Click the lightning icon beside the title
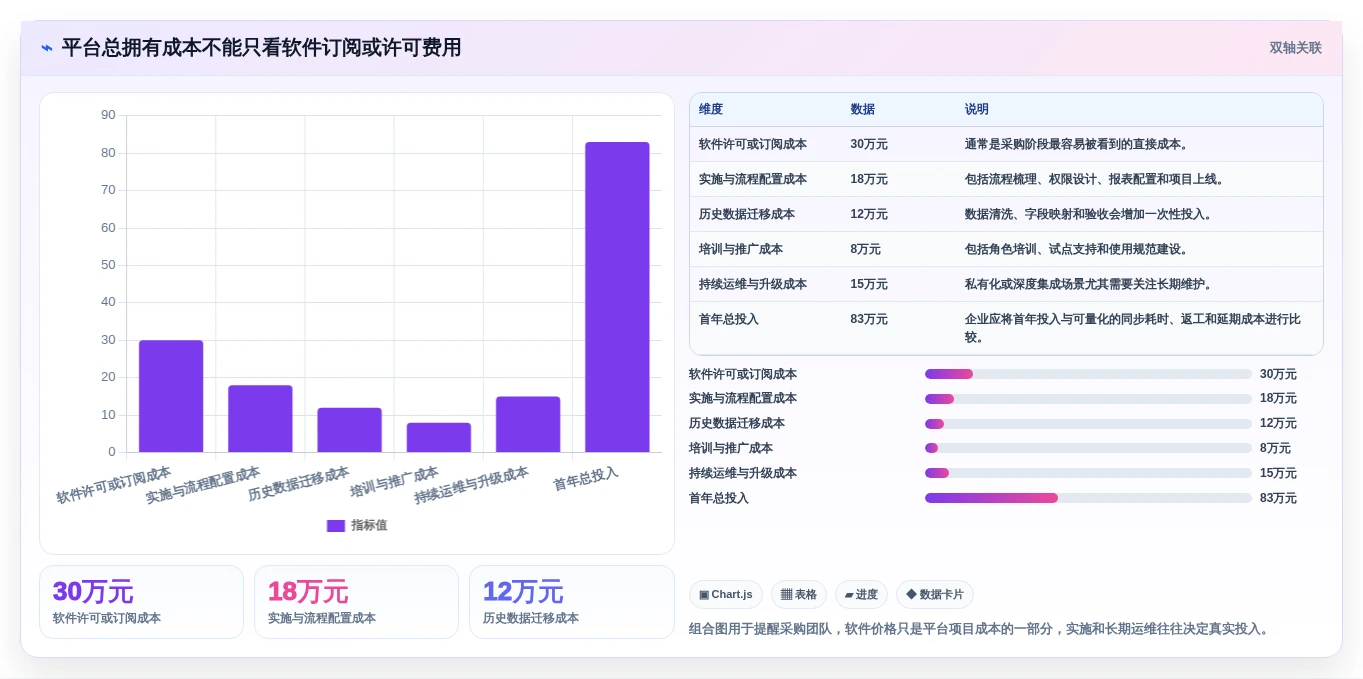Screen dimensions: 1363x679 click(x=47, y=48)
